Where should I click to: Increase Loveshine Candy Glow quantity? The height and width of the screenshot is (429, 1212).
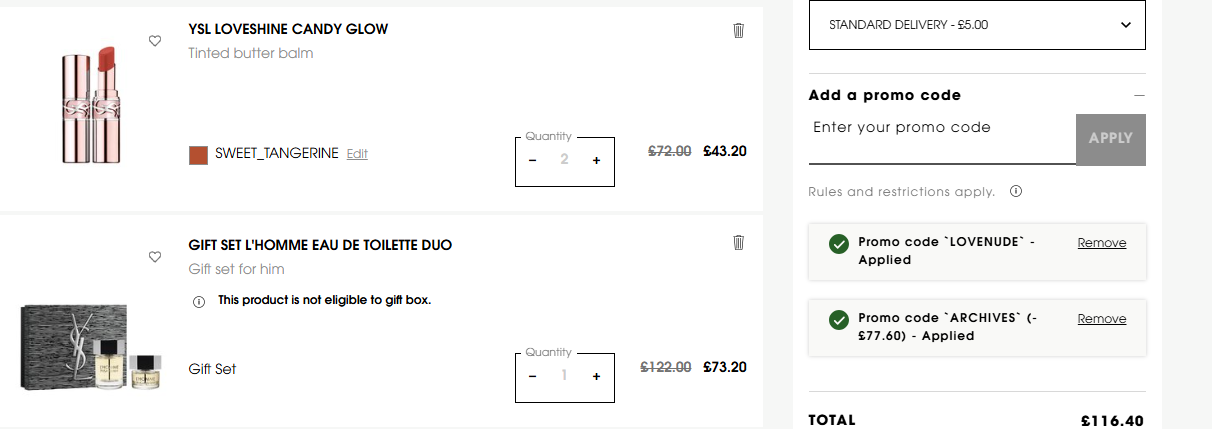tap(597, 160)
